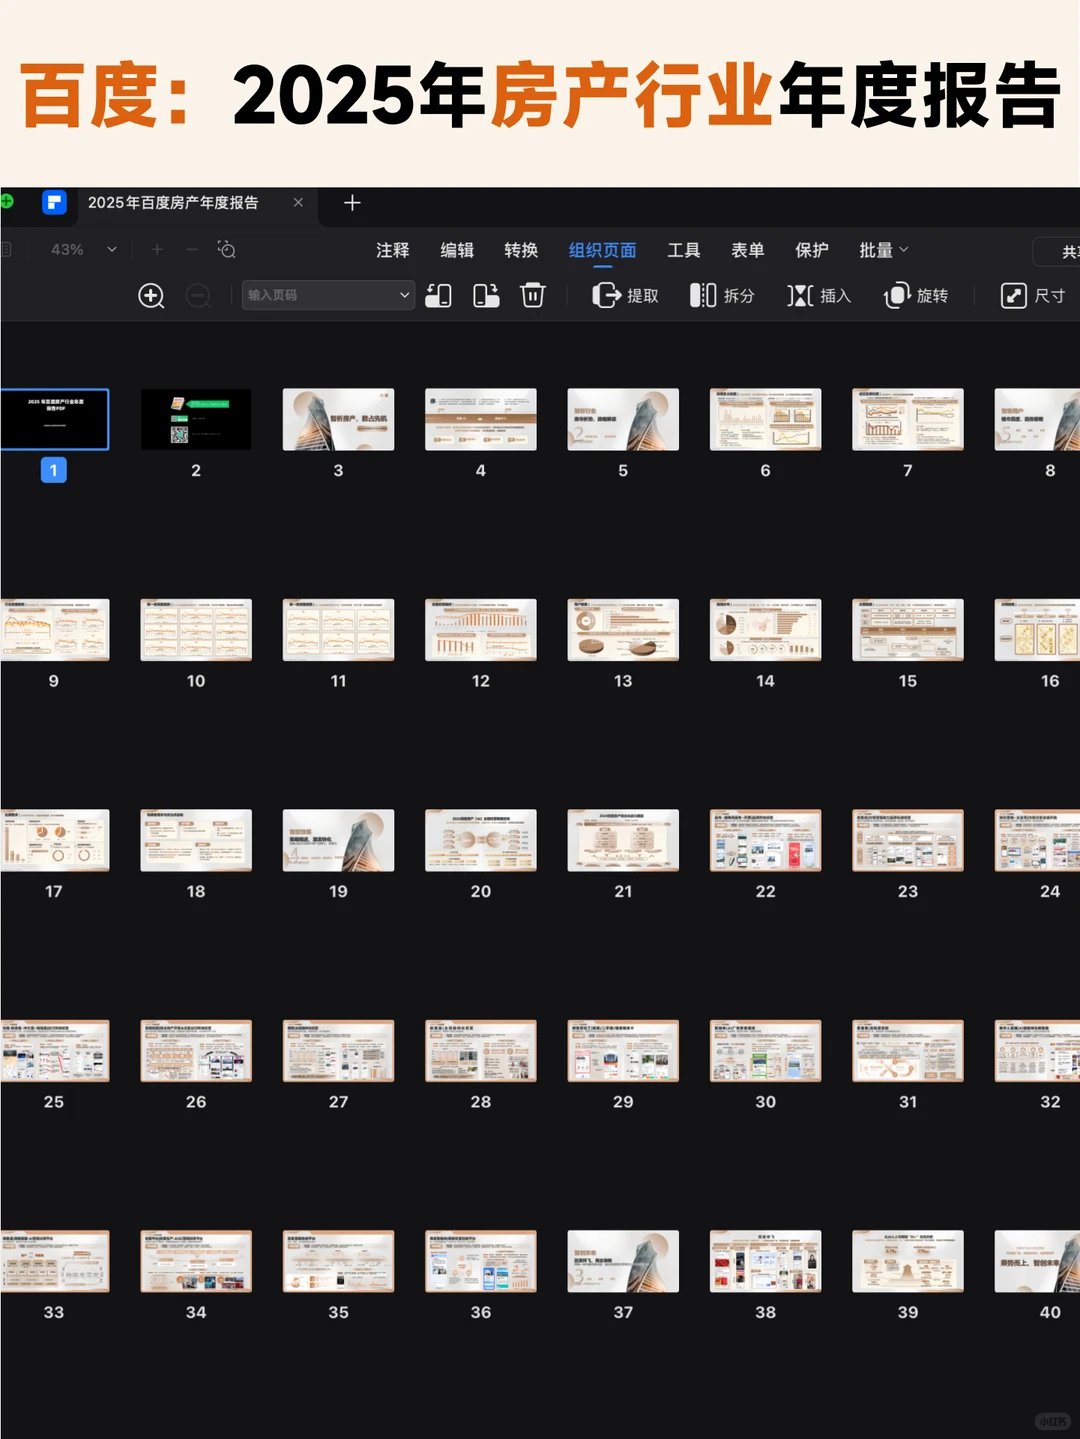Select page 27 thumbnail
The height and width of the screenshot is (1439, 1080).
point(338,1051)
